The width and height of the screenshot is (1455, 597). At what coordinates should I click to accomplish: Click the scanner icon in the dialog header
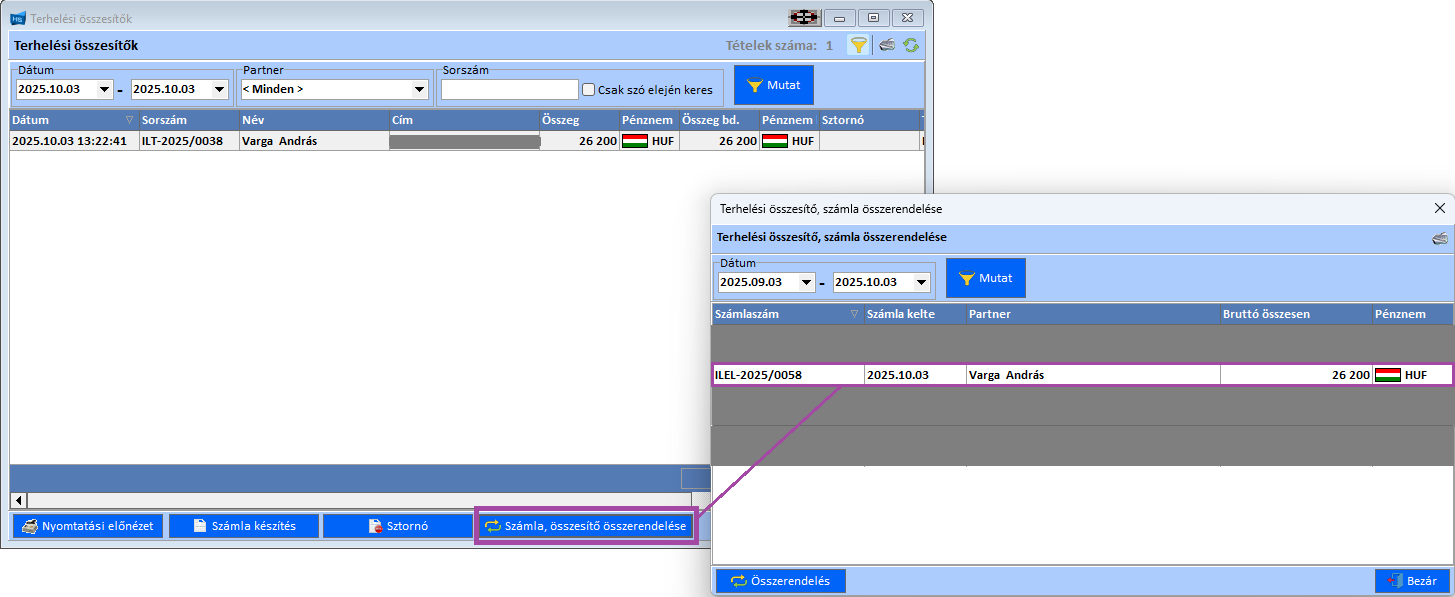click(1439, 238)
